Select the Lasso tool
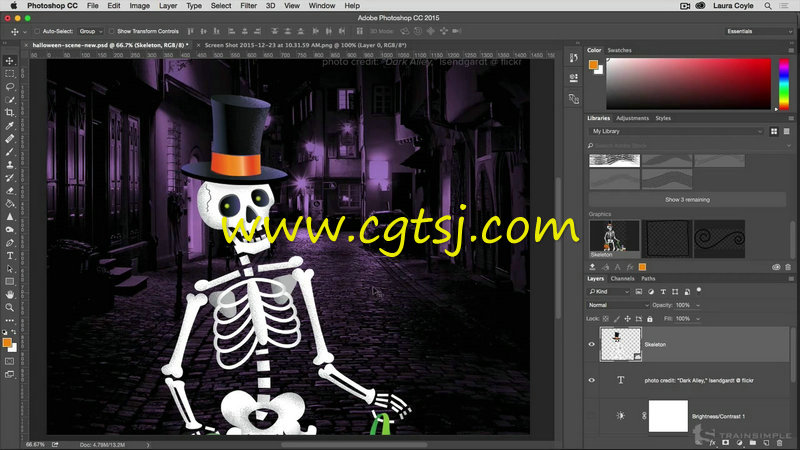Screen dimensions: 800x450 tap(10, 87)
